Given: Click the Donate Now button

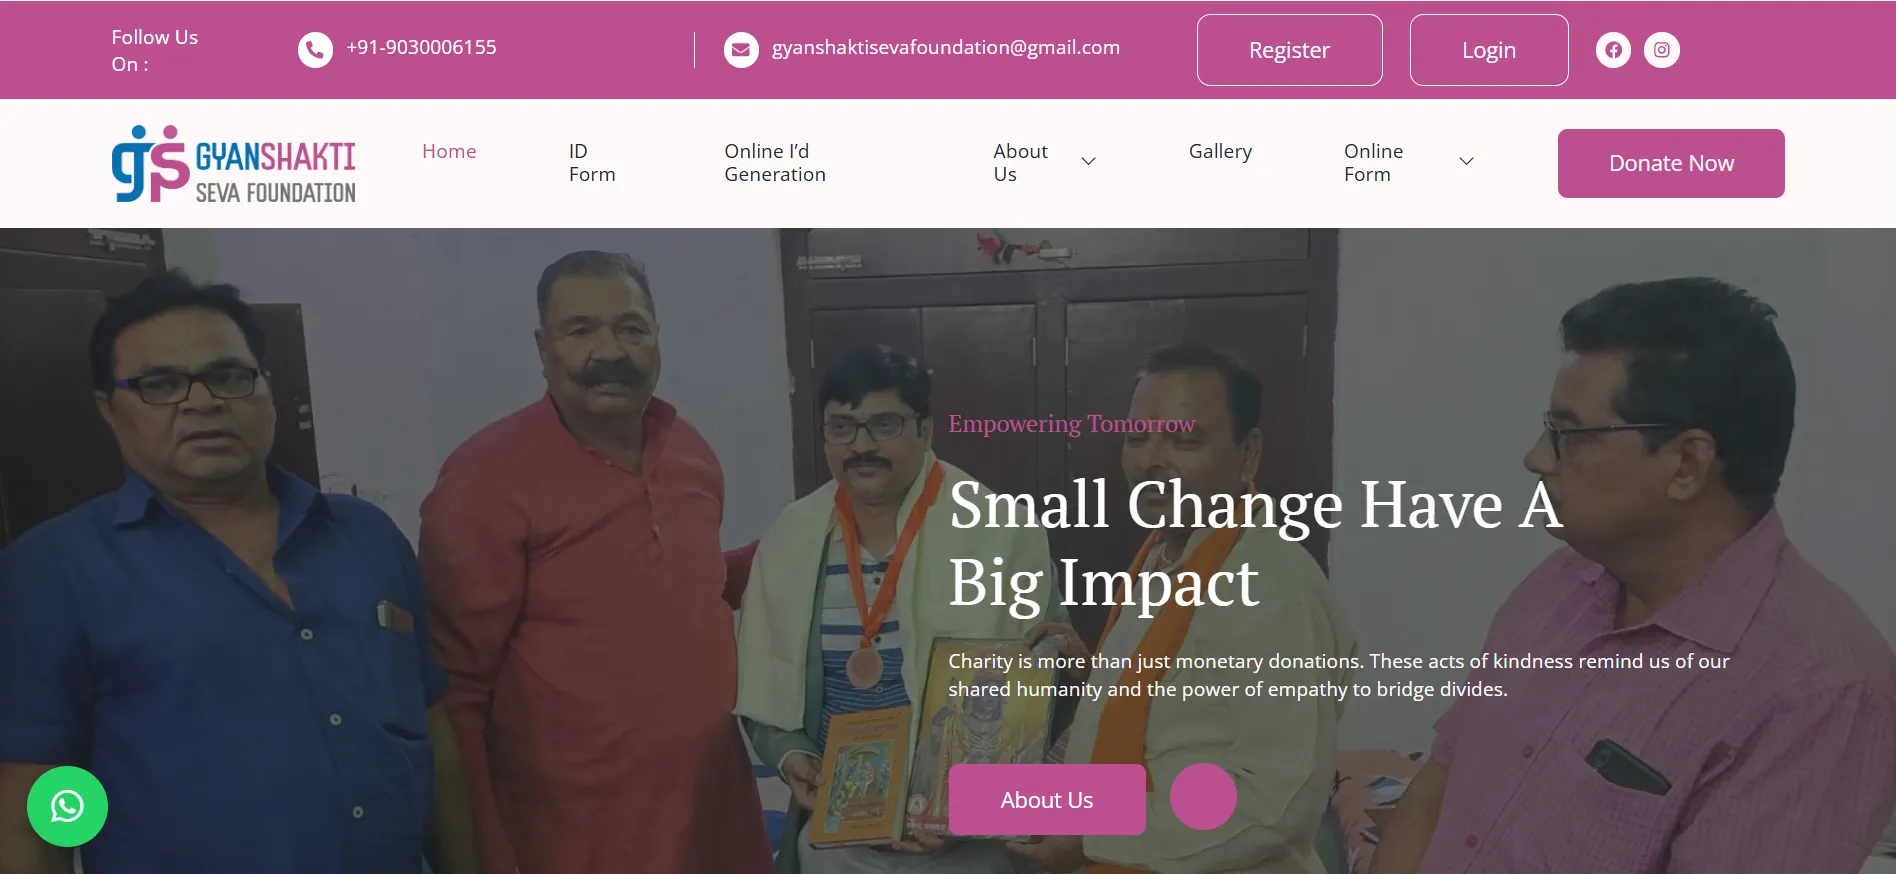Looking at the screenshot, I should (1671, 163).
